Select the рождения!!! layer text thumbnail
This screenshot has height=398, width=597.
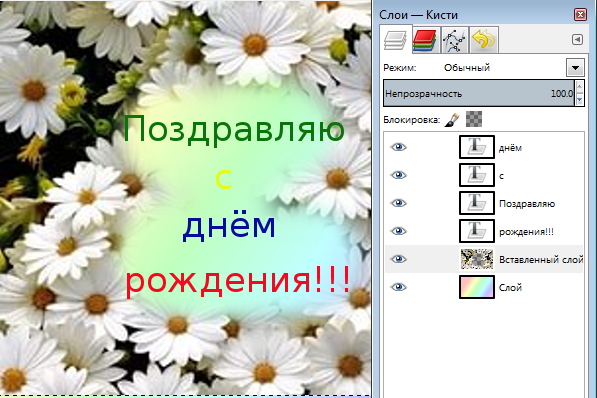(477, 231)
